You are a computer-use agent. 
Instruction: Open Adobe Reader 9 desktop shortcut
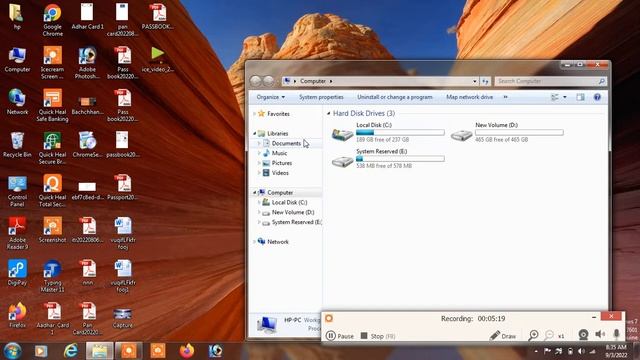coord(17,233)
